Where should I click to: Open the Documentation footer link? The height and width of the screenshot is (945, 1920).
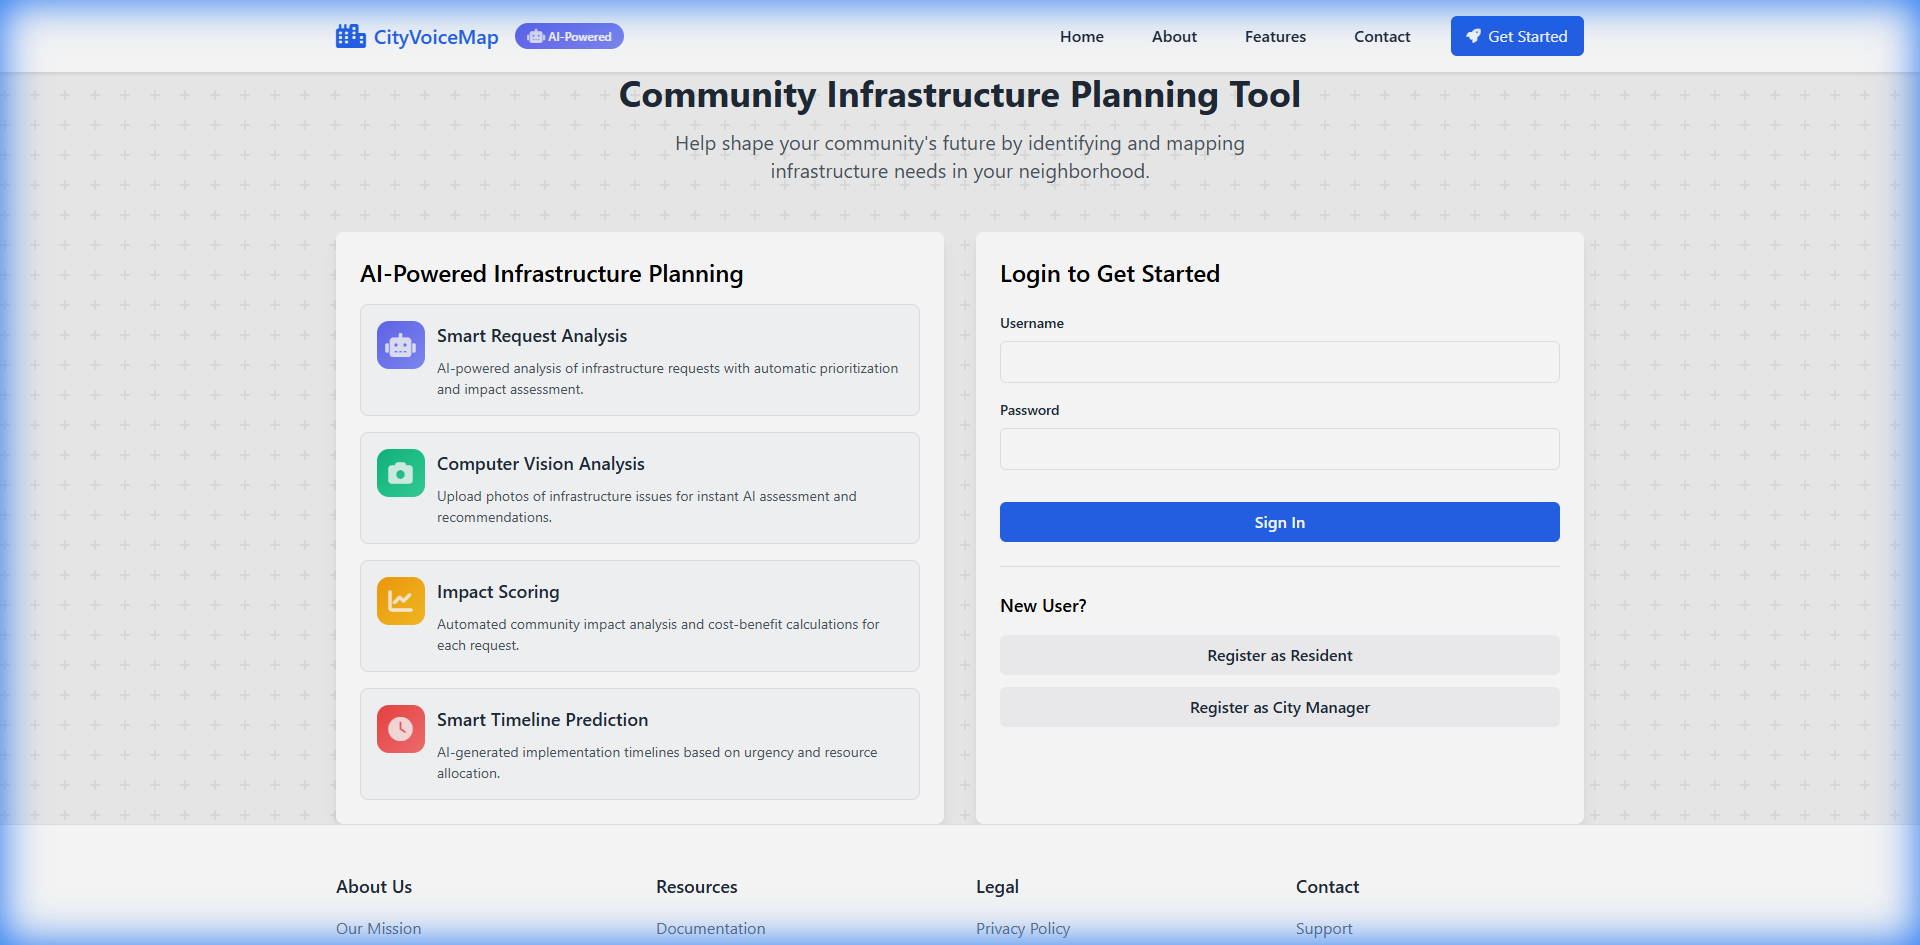[710, 929]
